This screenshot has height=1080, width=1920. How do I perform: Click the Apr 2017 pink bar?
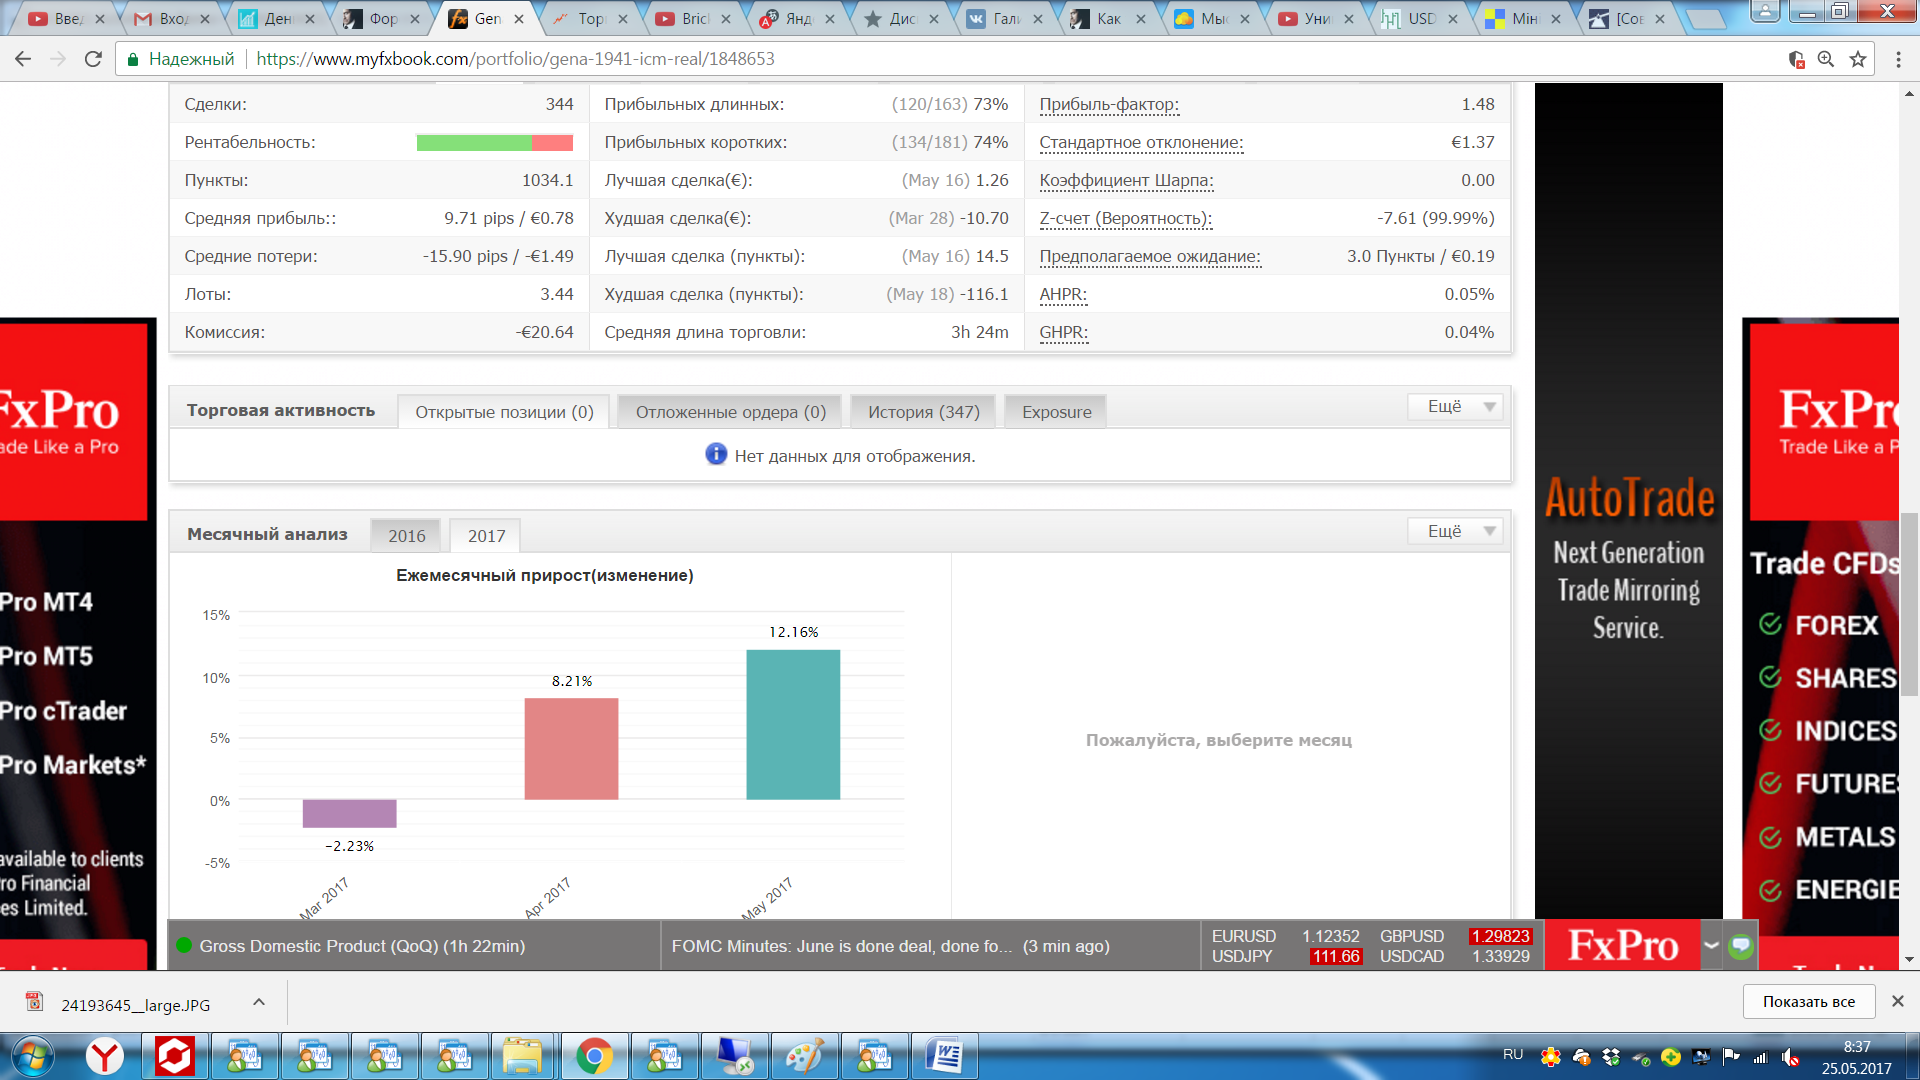point(571,749)
